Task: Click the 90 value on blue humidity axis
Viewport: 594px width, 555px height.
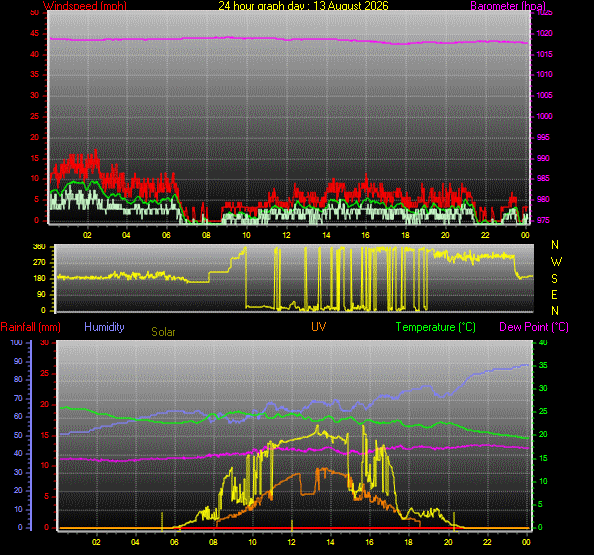Action: pos(18,361)
